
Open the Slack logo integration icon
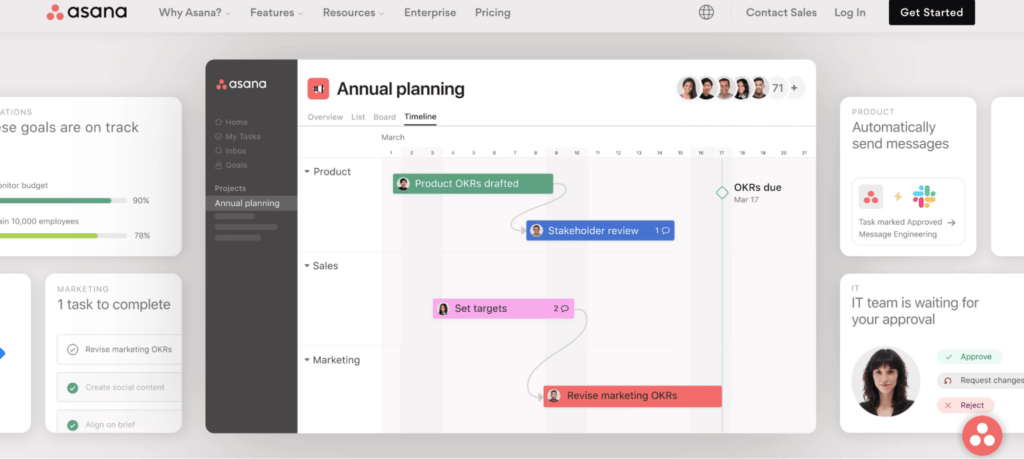tap(924, 197)
